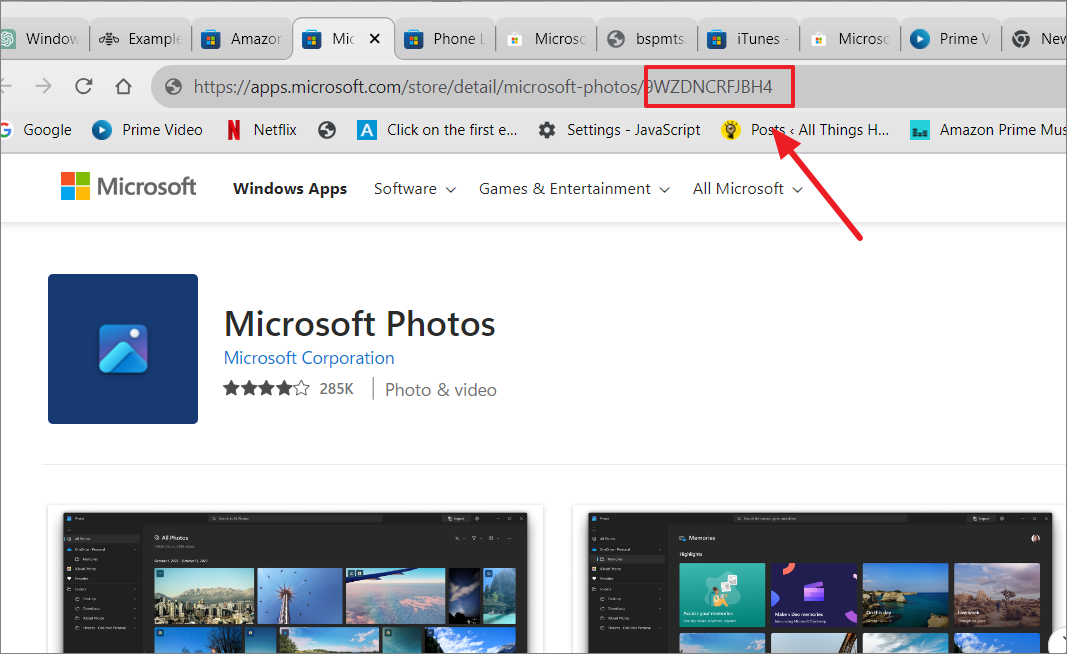Screen dimensions: 1067x654
Task: Switch to the iTunes tab
Action: 749,39
